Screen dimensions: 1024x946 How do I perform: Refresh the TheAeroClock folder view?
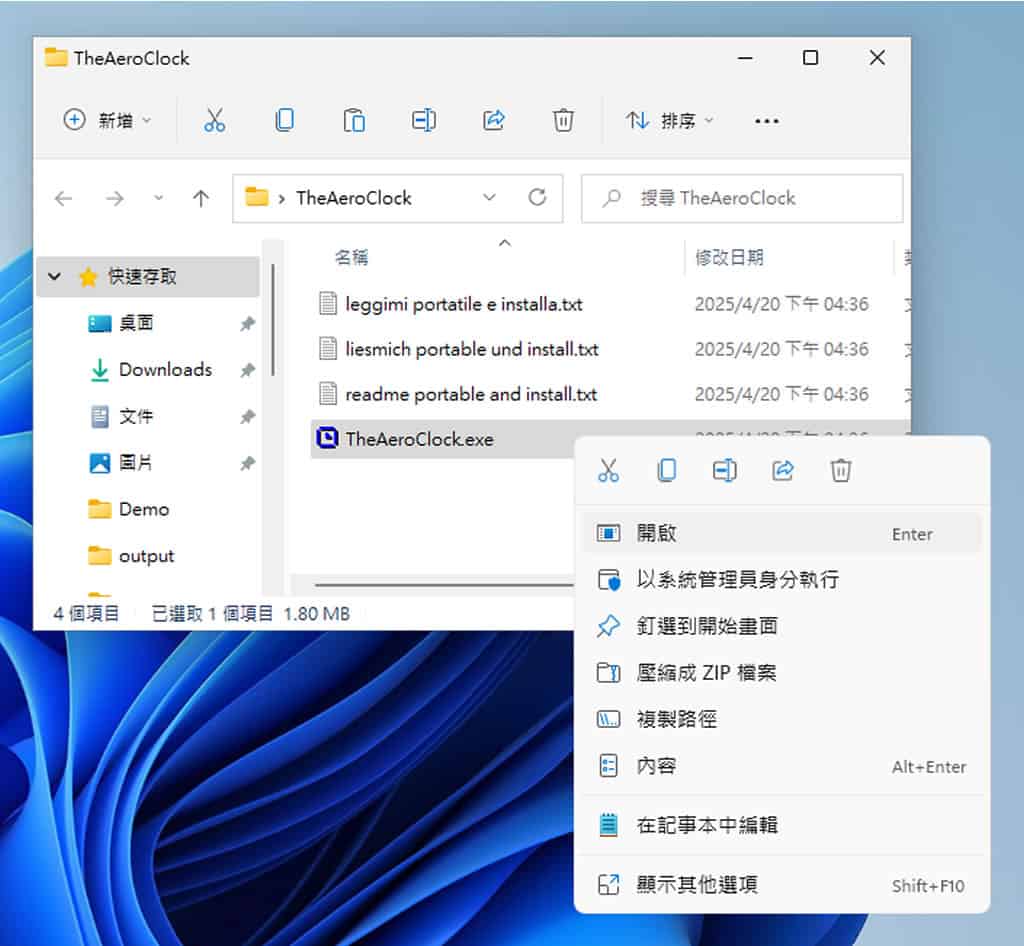pyautogui.click(x=537, y=197)
